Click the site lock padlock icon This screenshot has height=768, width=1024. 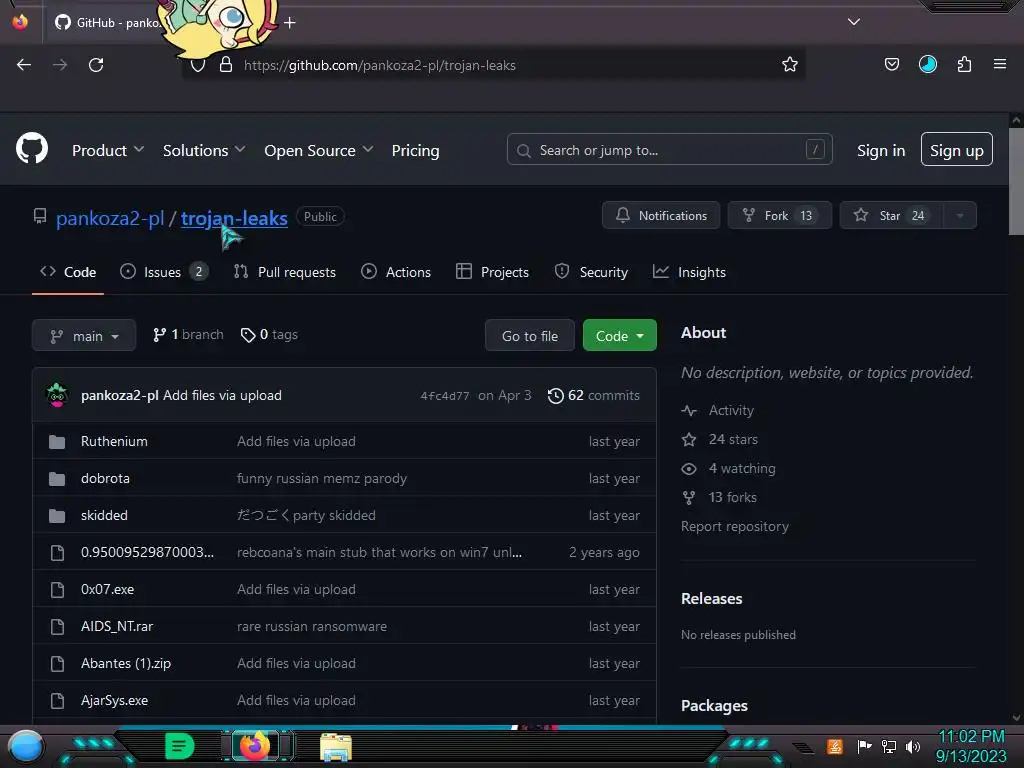226,64
